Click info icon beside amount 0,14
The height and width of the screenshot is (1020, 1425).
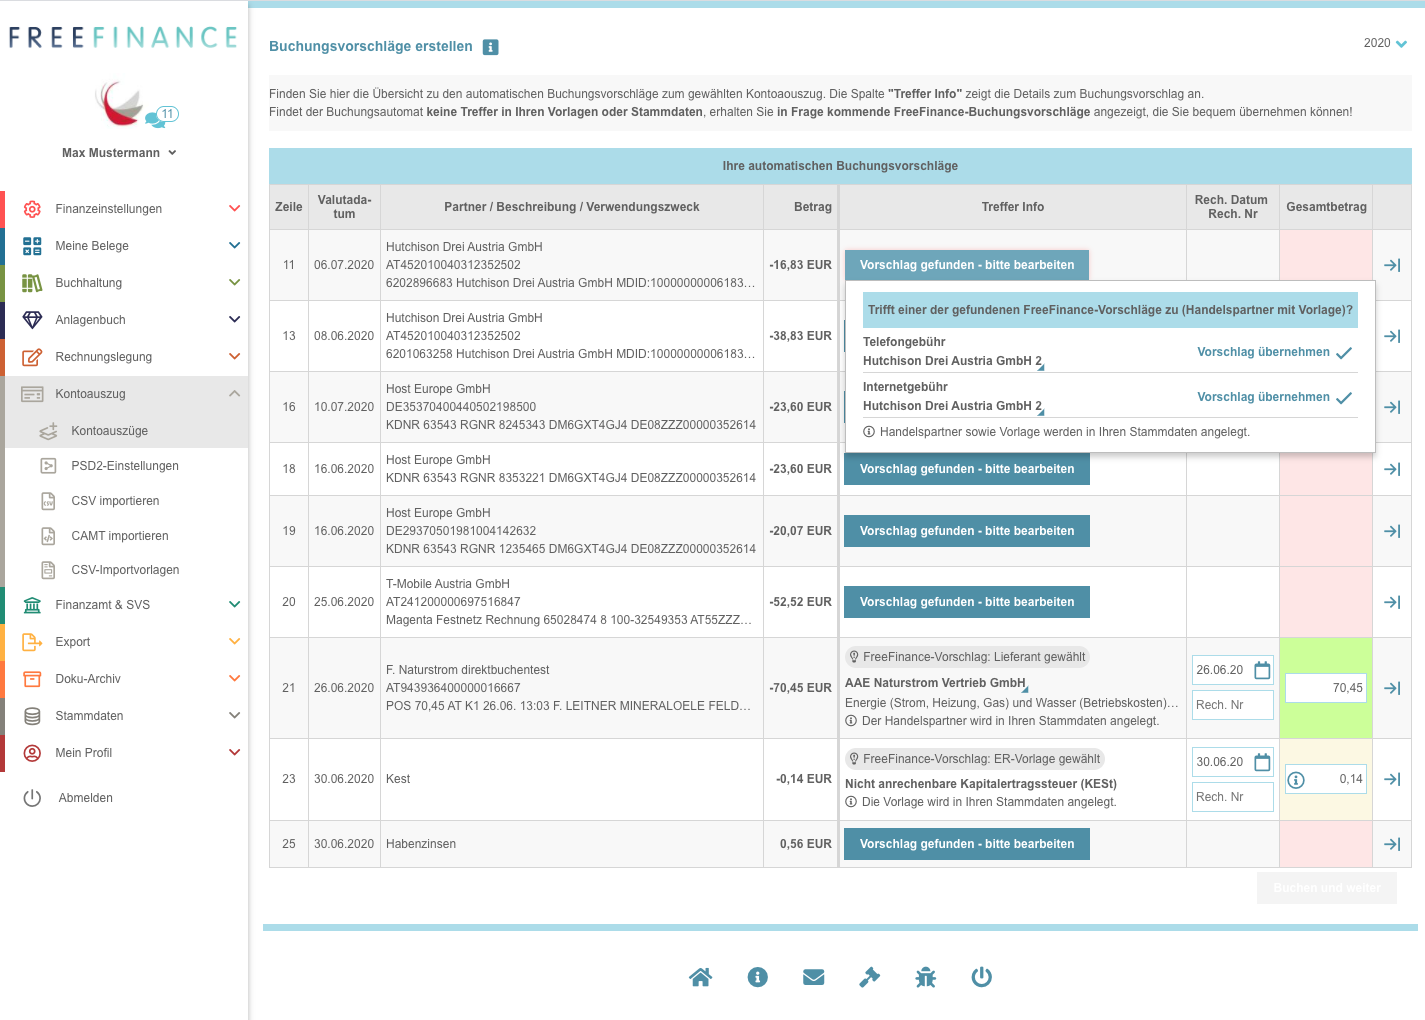1296,780
